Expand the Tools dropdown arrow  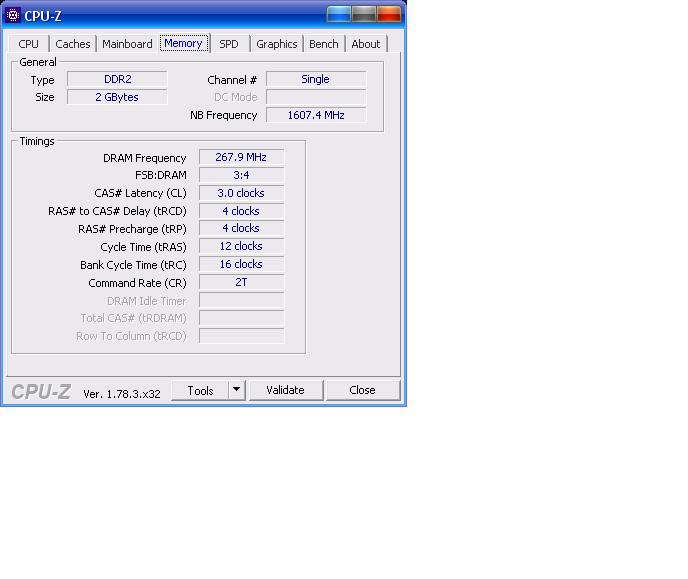tap(237, 390)
